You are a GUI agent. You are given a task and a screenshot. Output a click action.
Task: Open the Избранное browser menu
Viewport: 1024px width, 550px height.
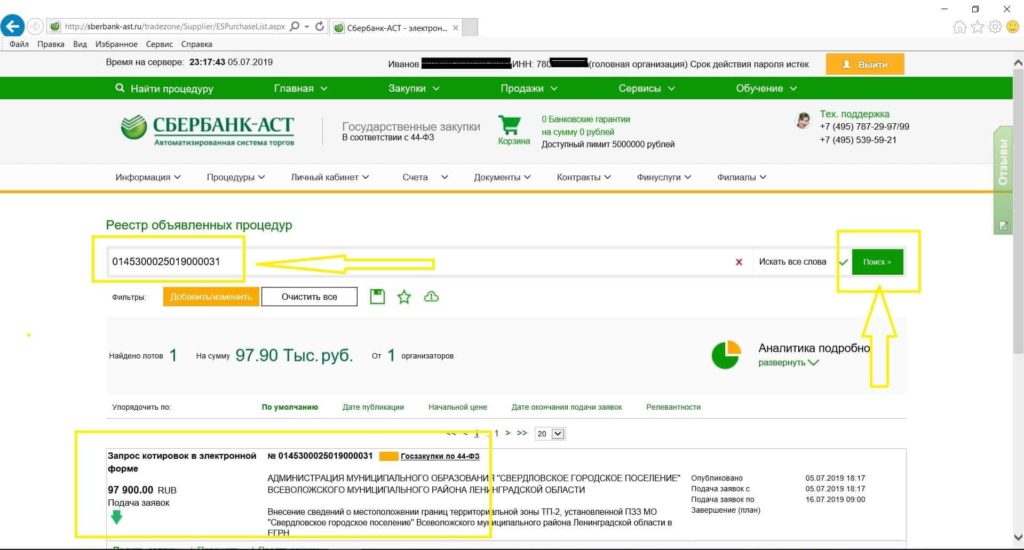tap(116, 44)
